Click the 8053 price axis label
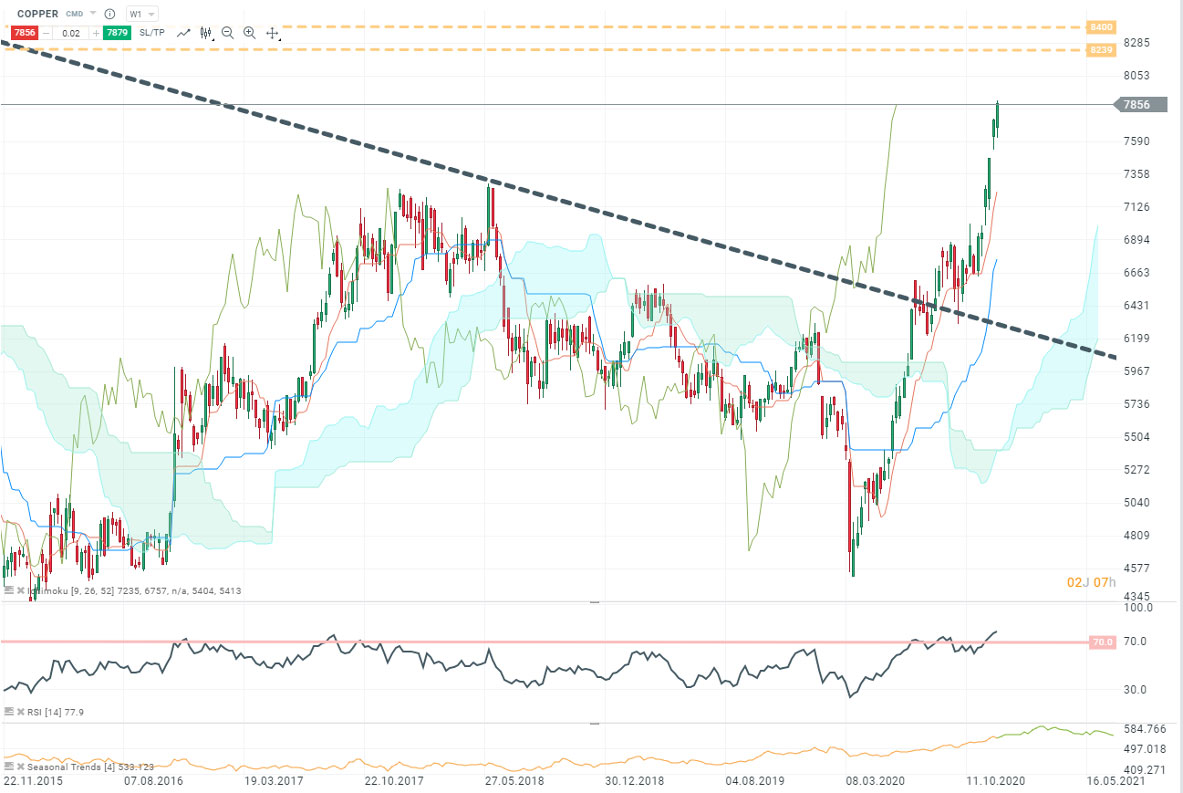1183x793 pixels. [x=1136, y=75]
